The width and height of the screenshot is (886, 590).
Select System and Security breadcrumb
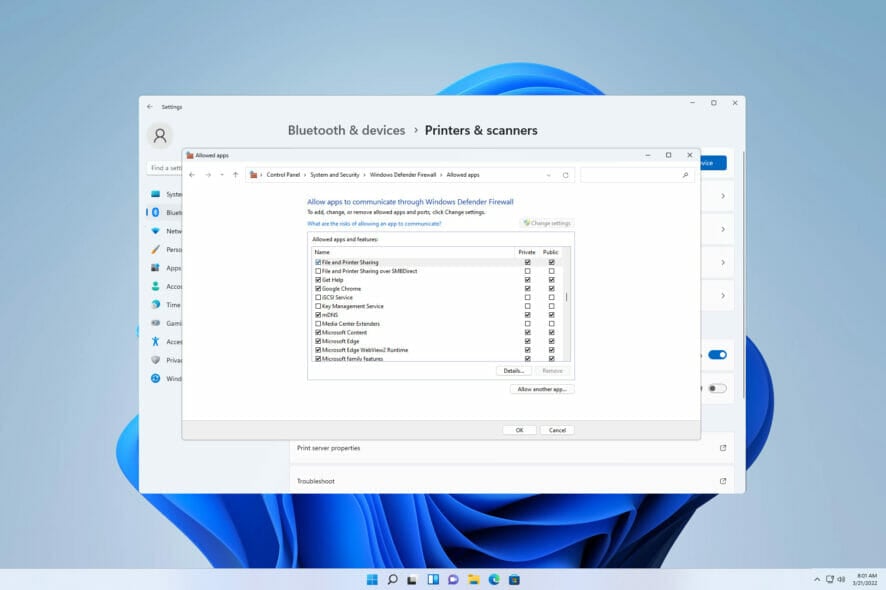[335, 175]
